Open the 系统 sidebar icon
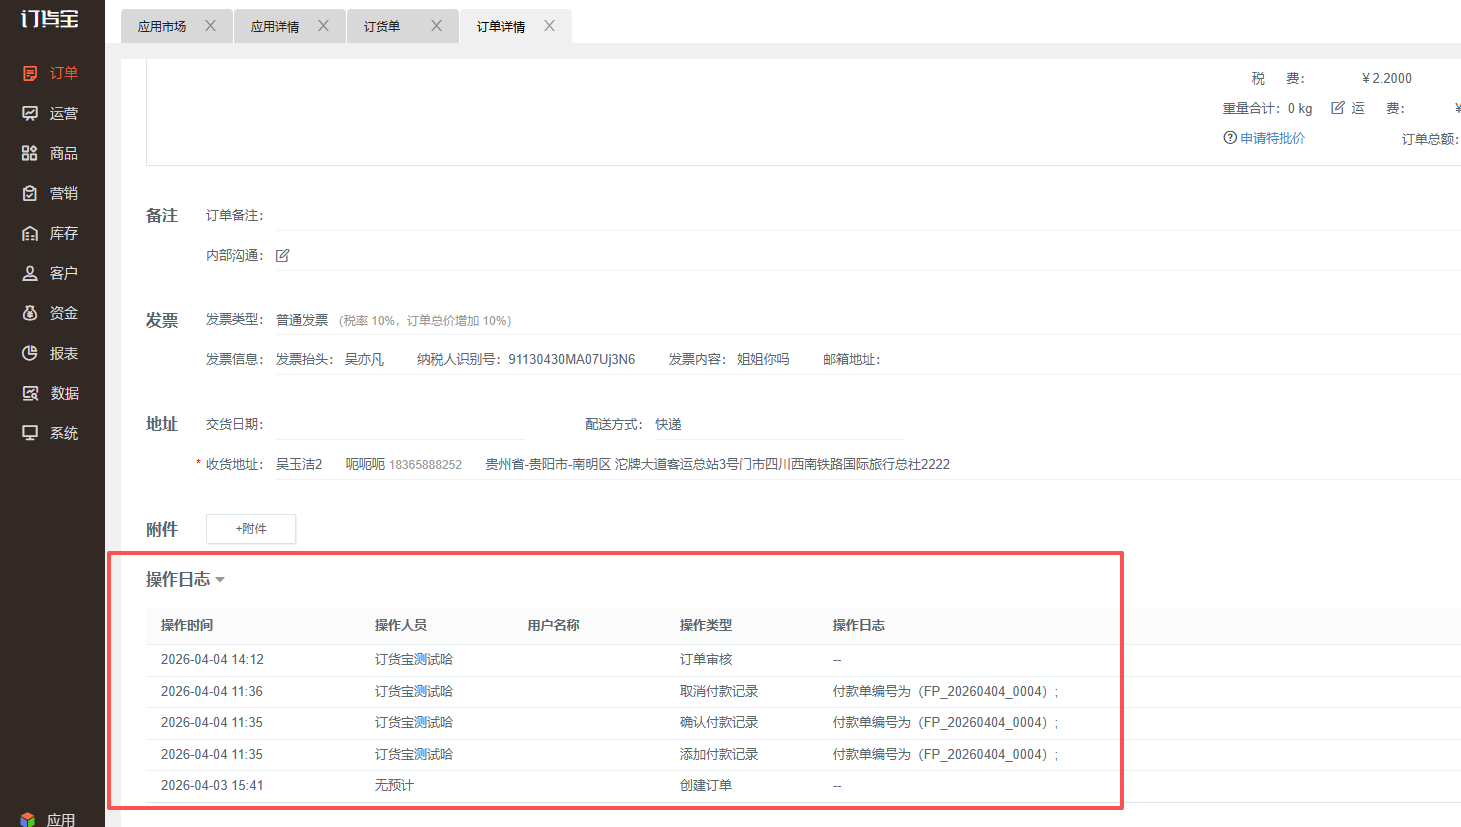 click(30, 433)
